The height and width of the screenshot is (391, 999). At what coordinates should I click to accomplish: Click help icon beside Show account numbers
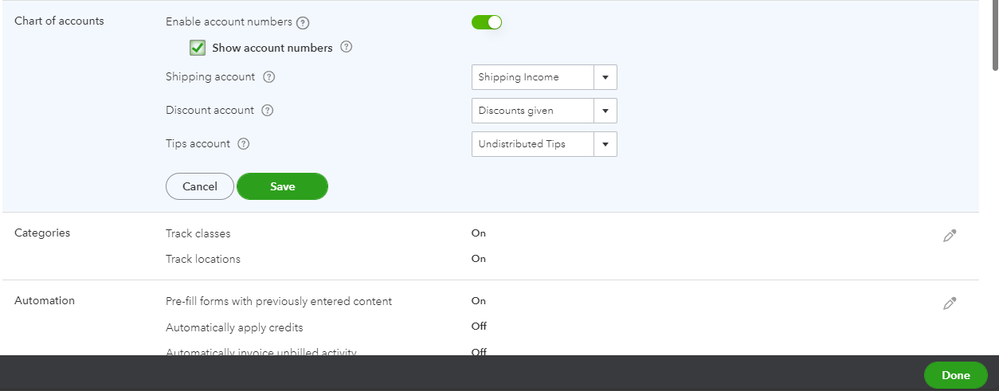pyautogui.click(x=346, y=47)
